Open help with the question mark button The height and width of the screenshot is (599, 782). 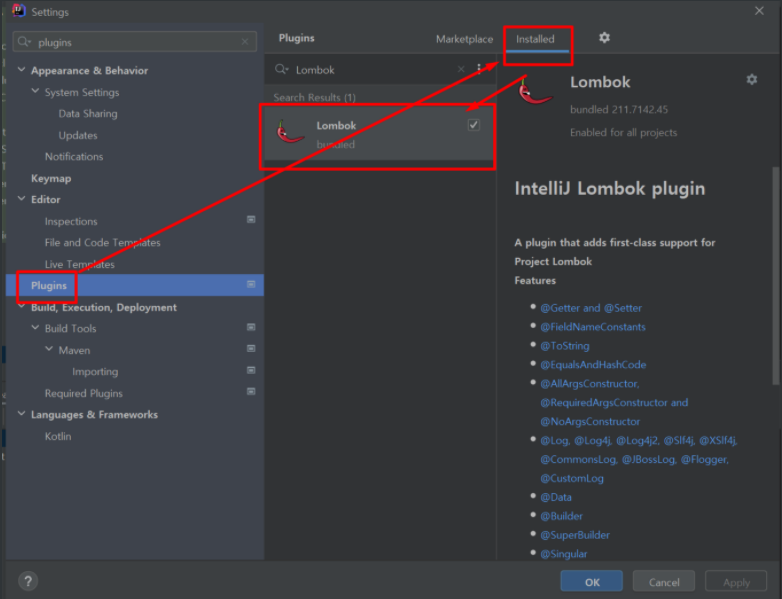coord(28,581)
